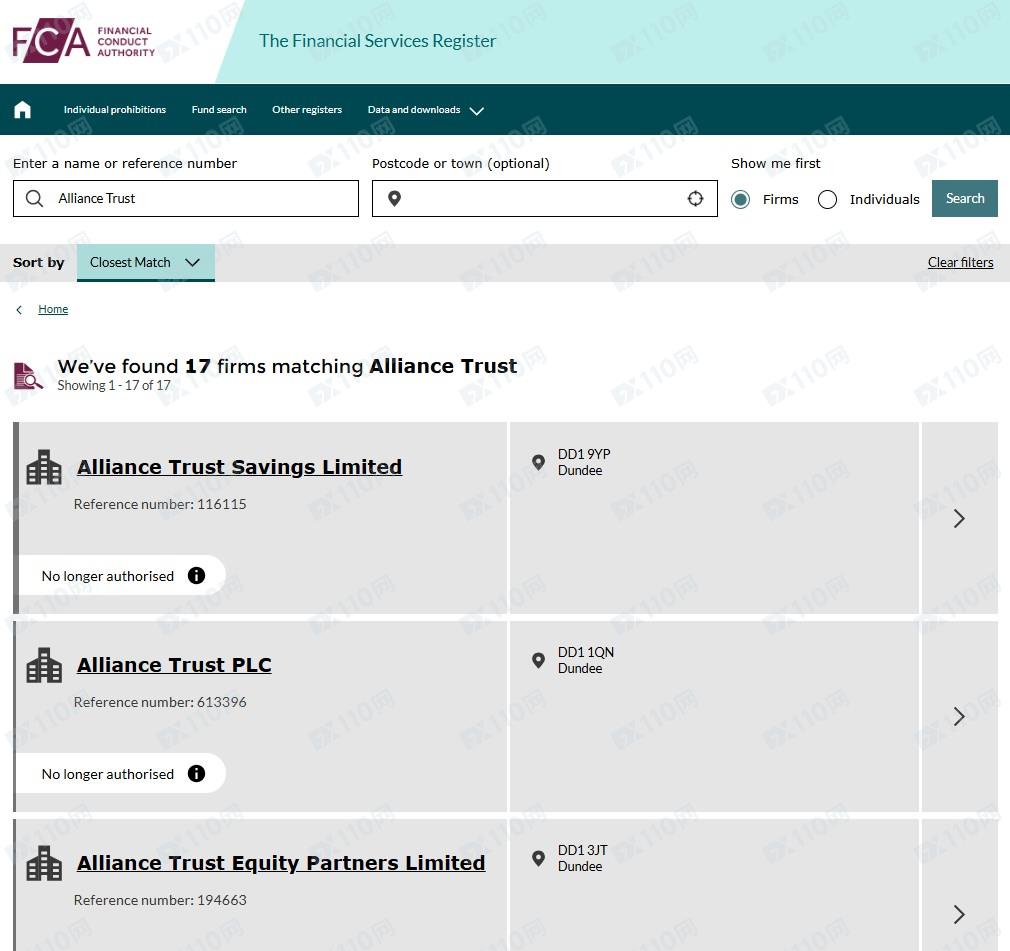Open Individual prohibitions menu item

click(x=115, y=110)
